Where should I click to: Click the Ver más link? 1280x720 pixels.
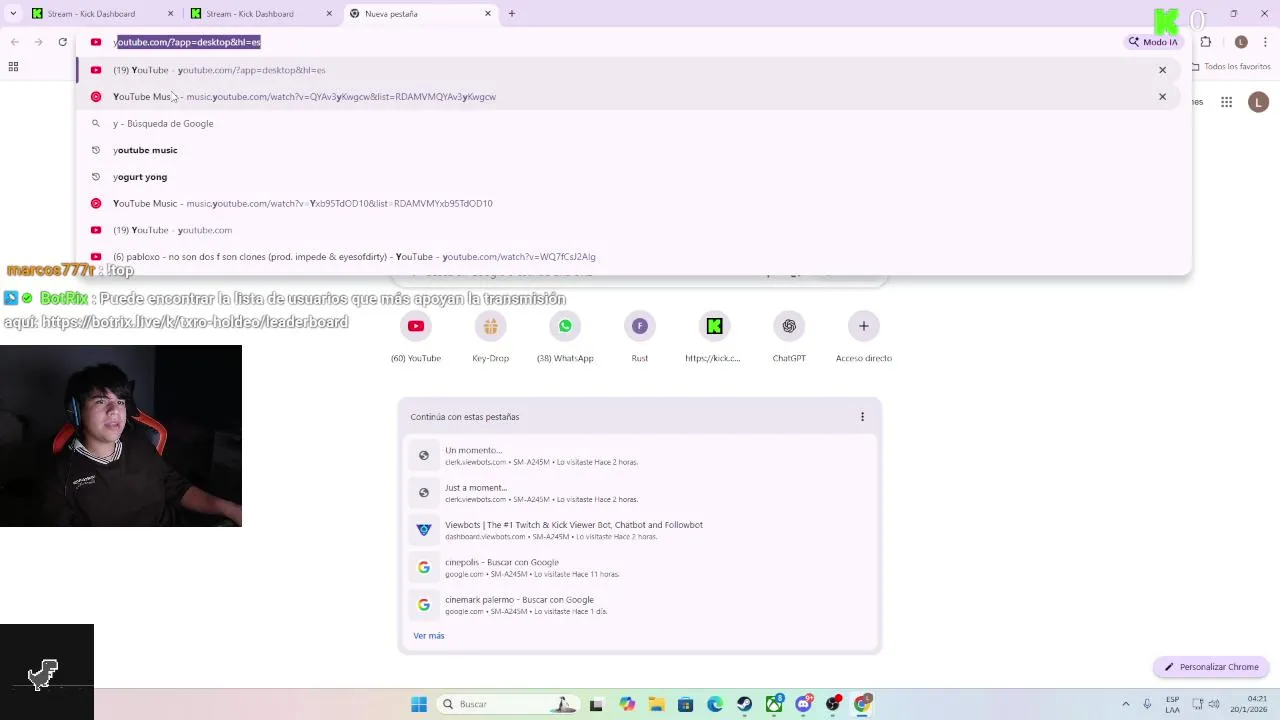[x=429, y=636]
